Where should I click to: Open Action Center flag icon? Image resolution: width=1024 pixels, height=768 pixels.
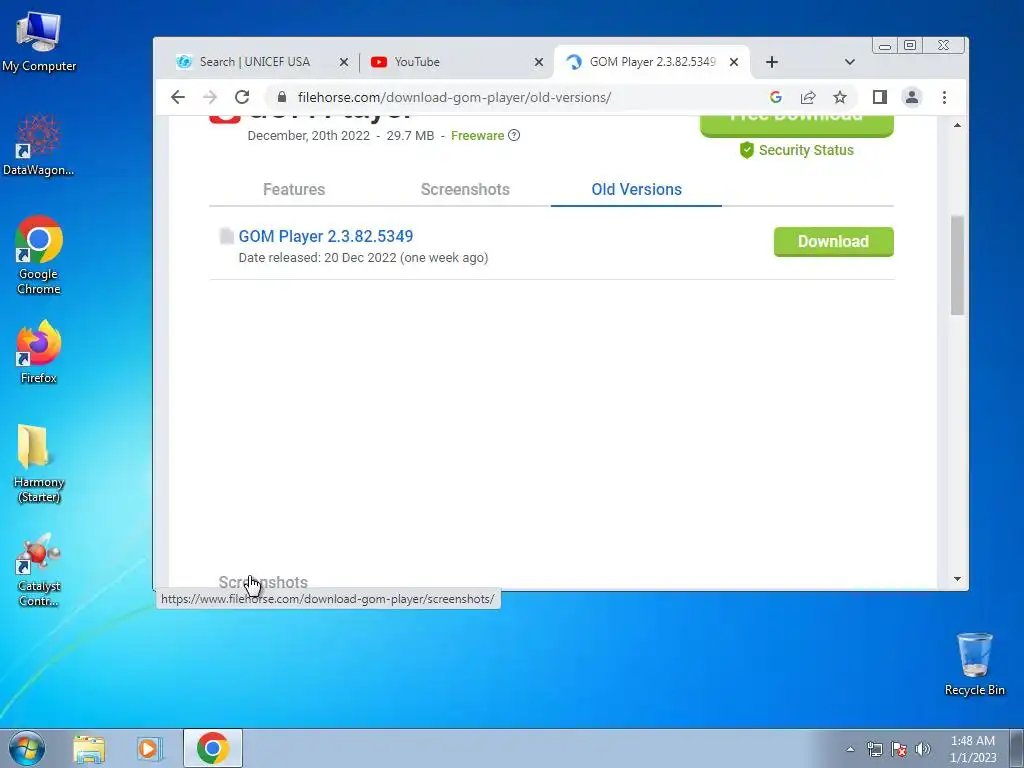tap(899, 749)
